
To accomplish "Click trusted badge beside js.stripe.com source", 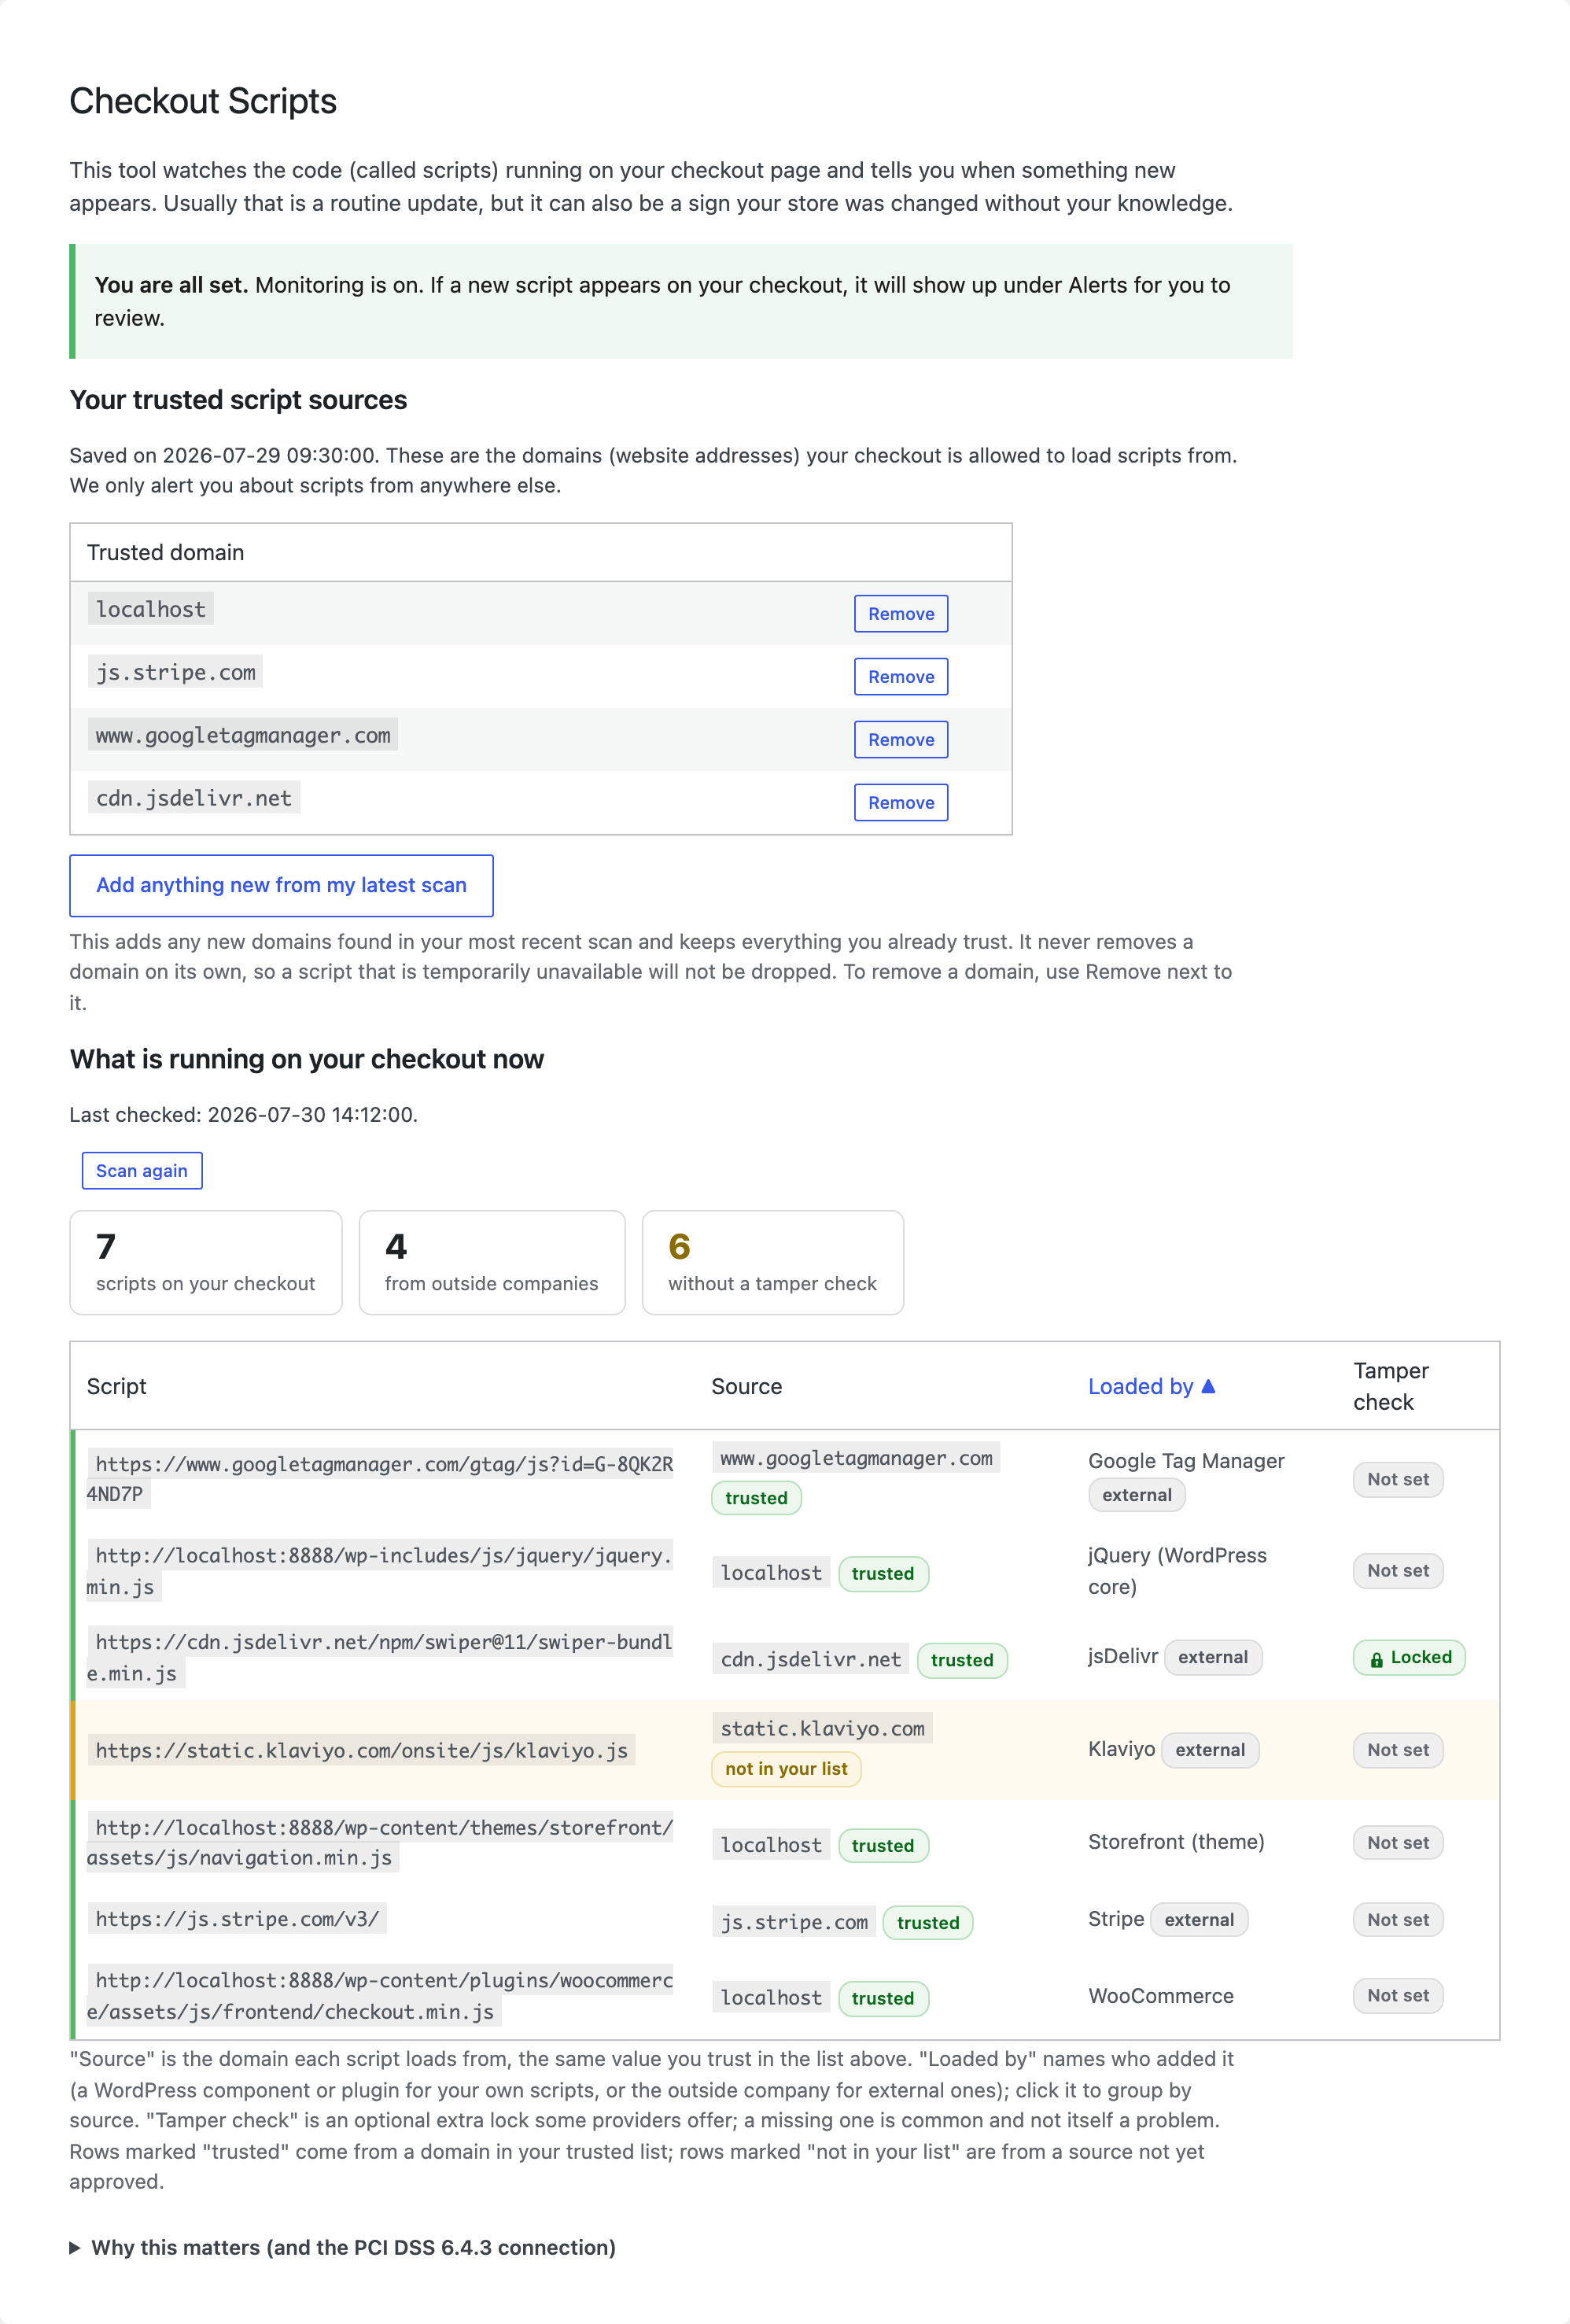I will pos(928,1923).
